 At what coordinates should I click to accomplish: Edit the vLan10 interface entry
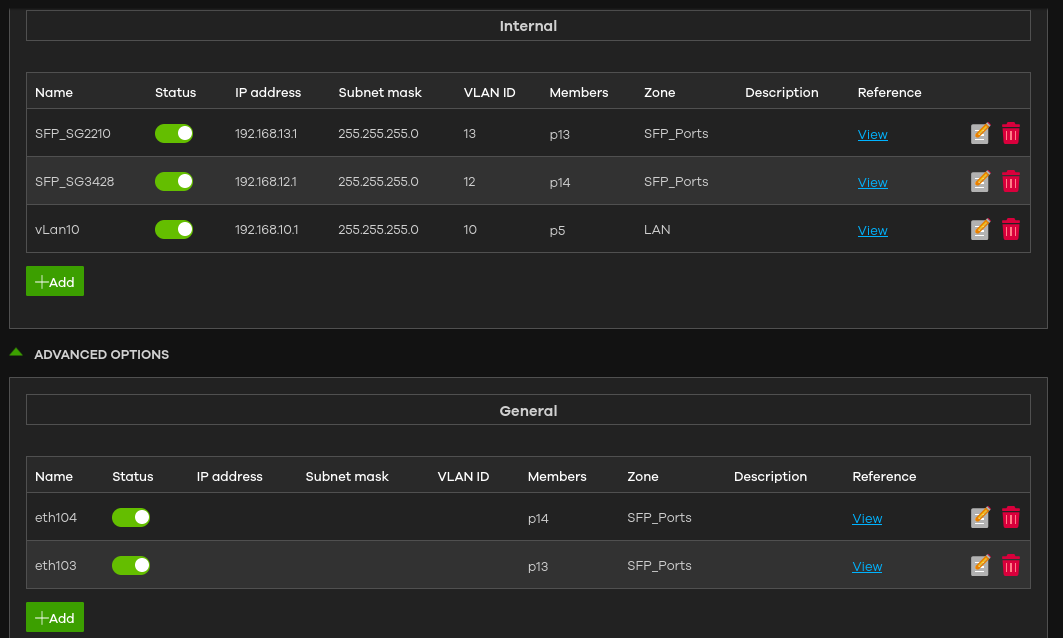click(980, 230)
